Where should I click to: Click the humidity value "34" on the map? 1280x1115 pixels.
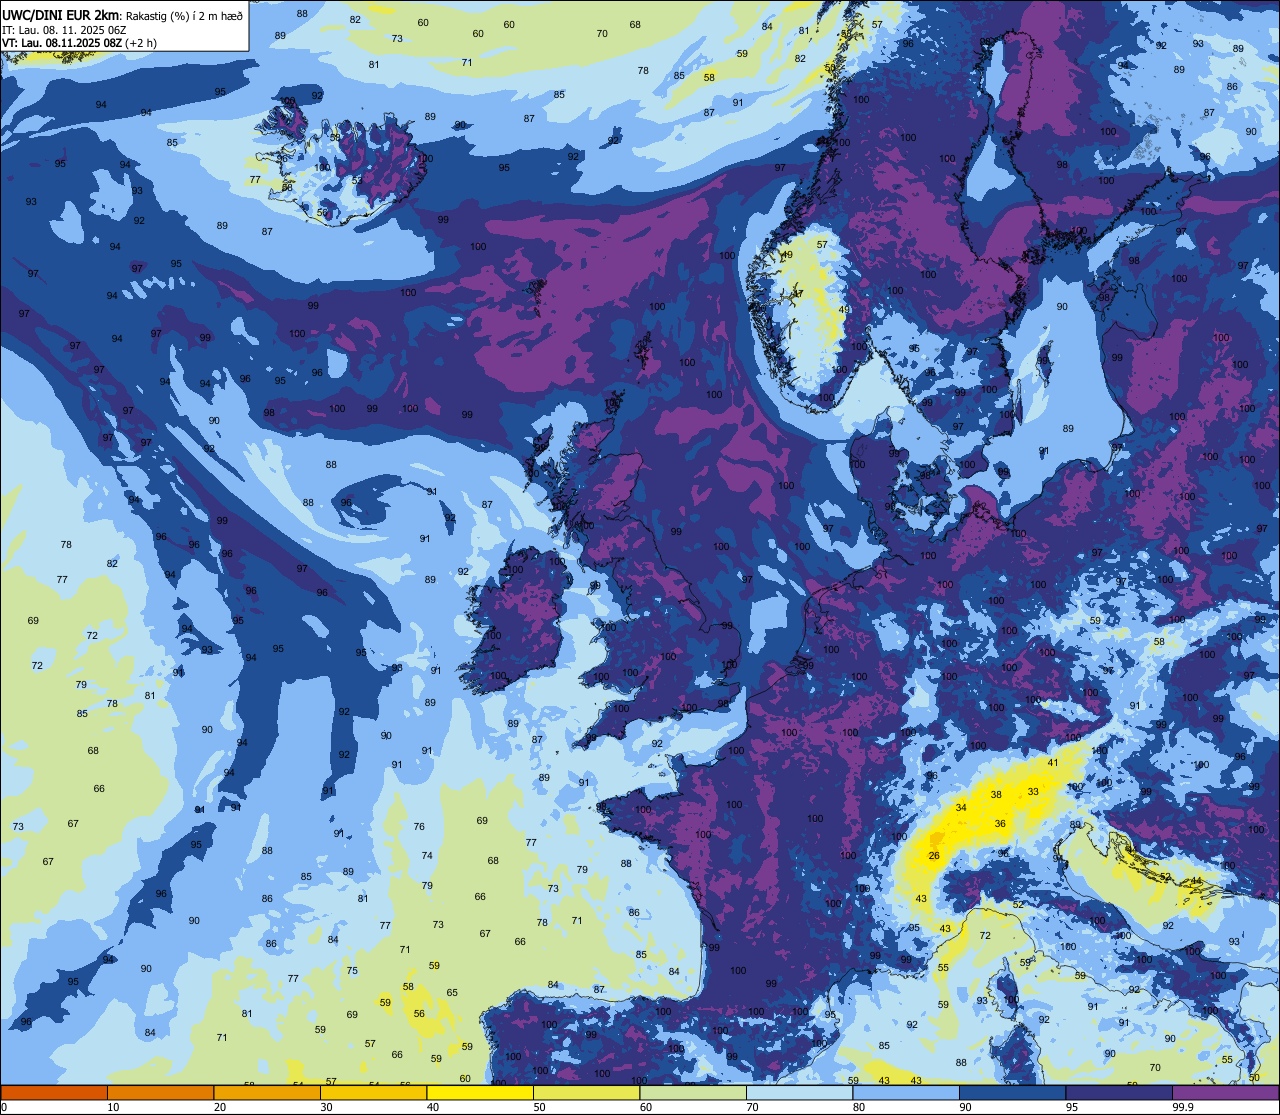(961, 807)
